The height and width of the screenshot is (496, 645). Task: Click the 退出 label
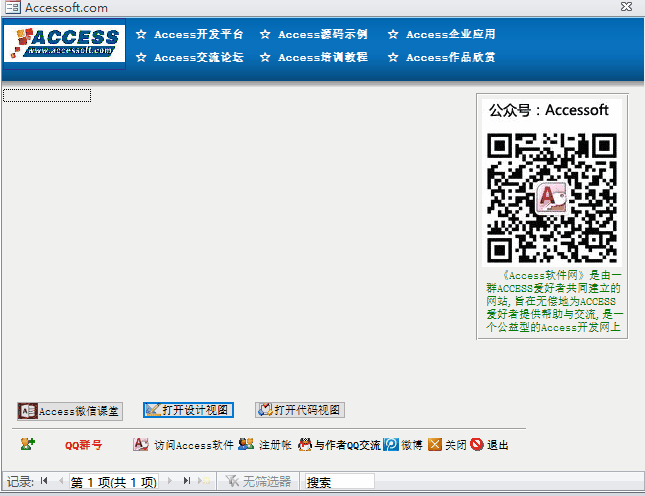click(498, 445)
